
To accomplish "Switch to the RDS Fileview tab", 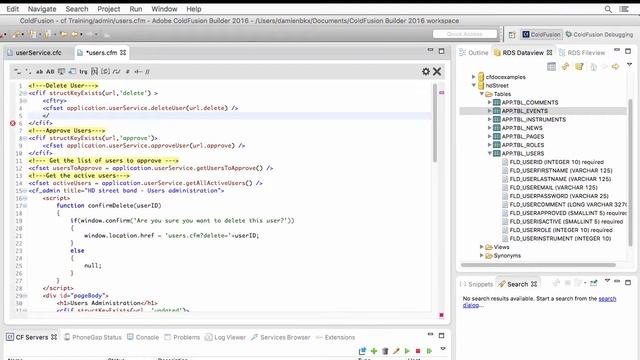I will pos(582,53).
